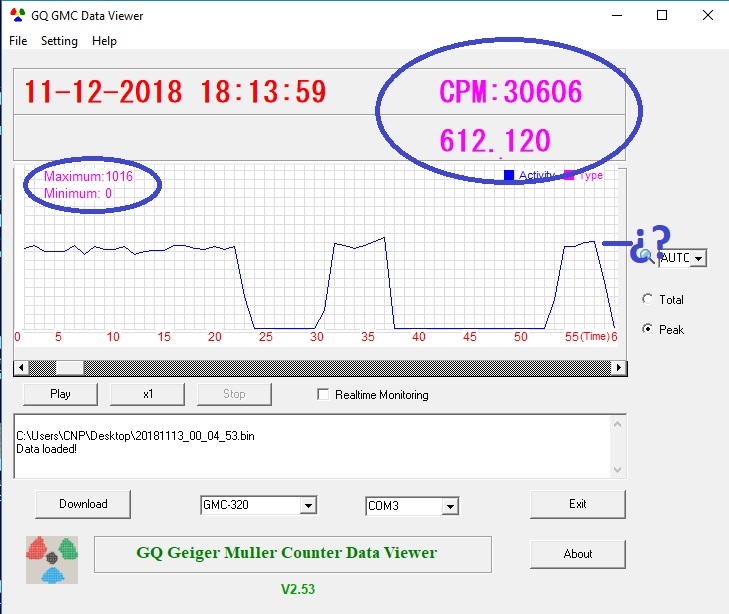
Task: Click the Download button
Action: point(83,504)
